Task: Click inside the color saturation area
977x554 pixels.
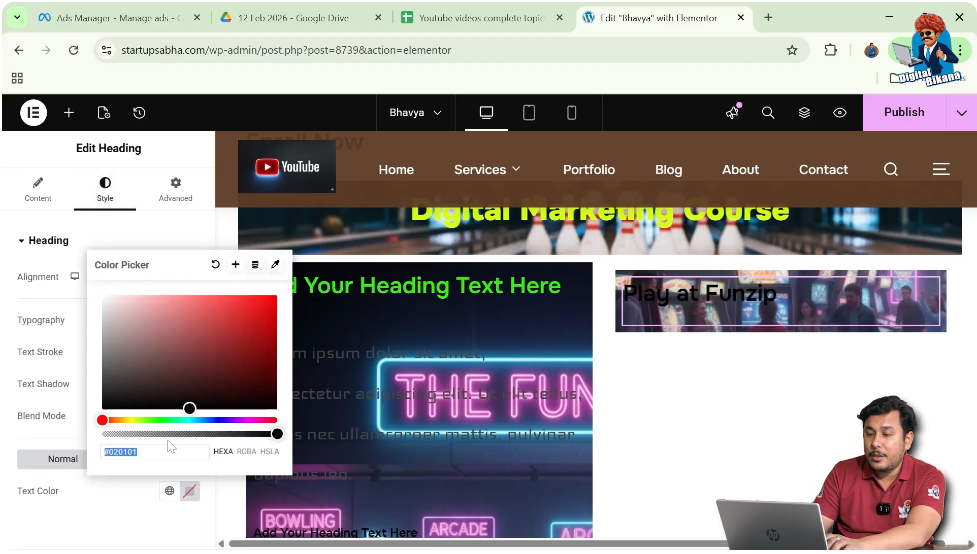Action: pyautogui.click(x=189, y=352)
